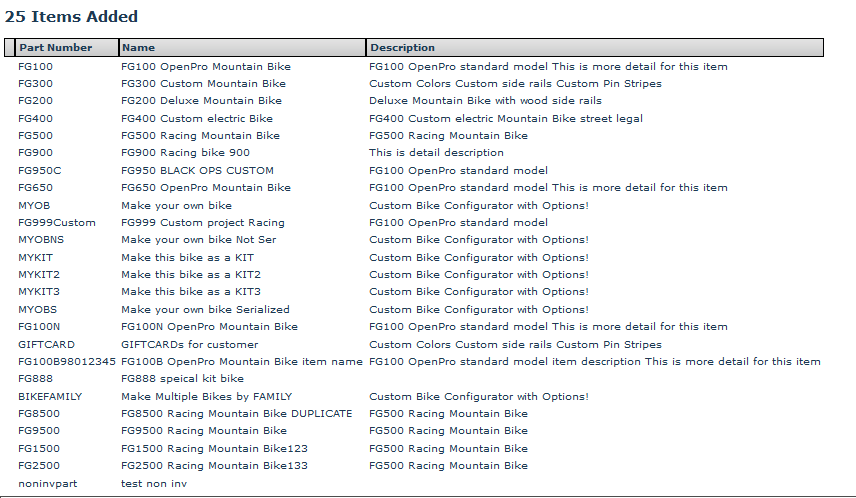Click part number FG300
856x498 pixels.
click(x=35, y=84)
